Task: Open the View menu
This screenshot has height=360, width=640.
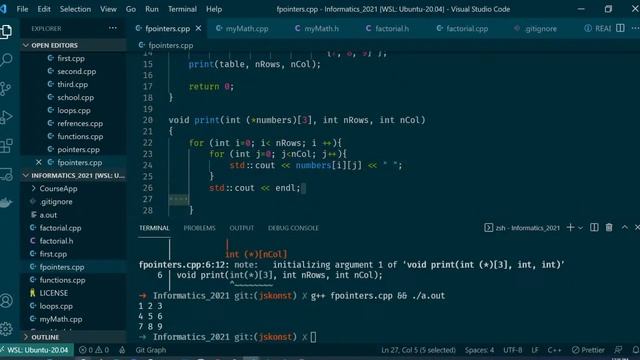Action: tap(108, 9)
